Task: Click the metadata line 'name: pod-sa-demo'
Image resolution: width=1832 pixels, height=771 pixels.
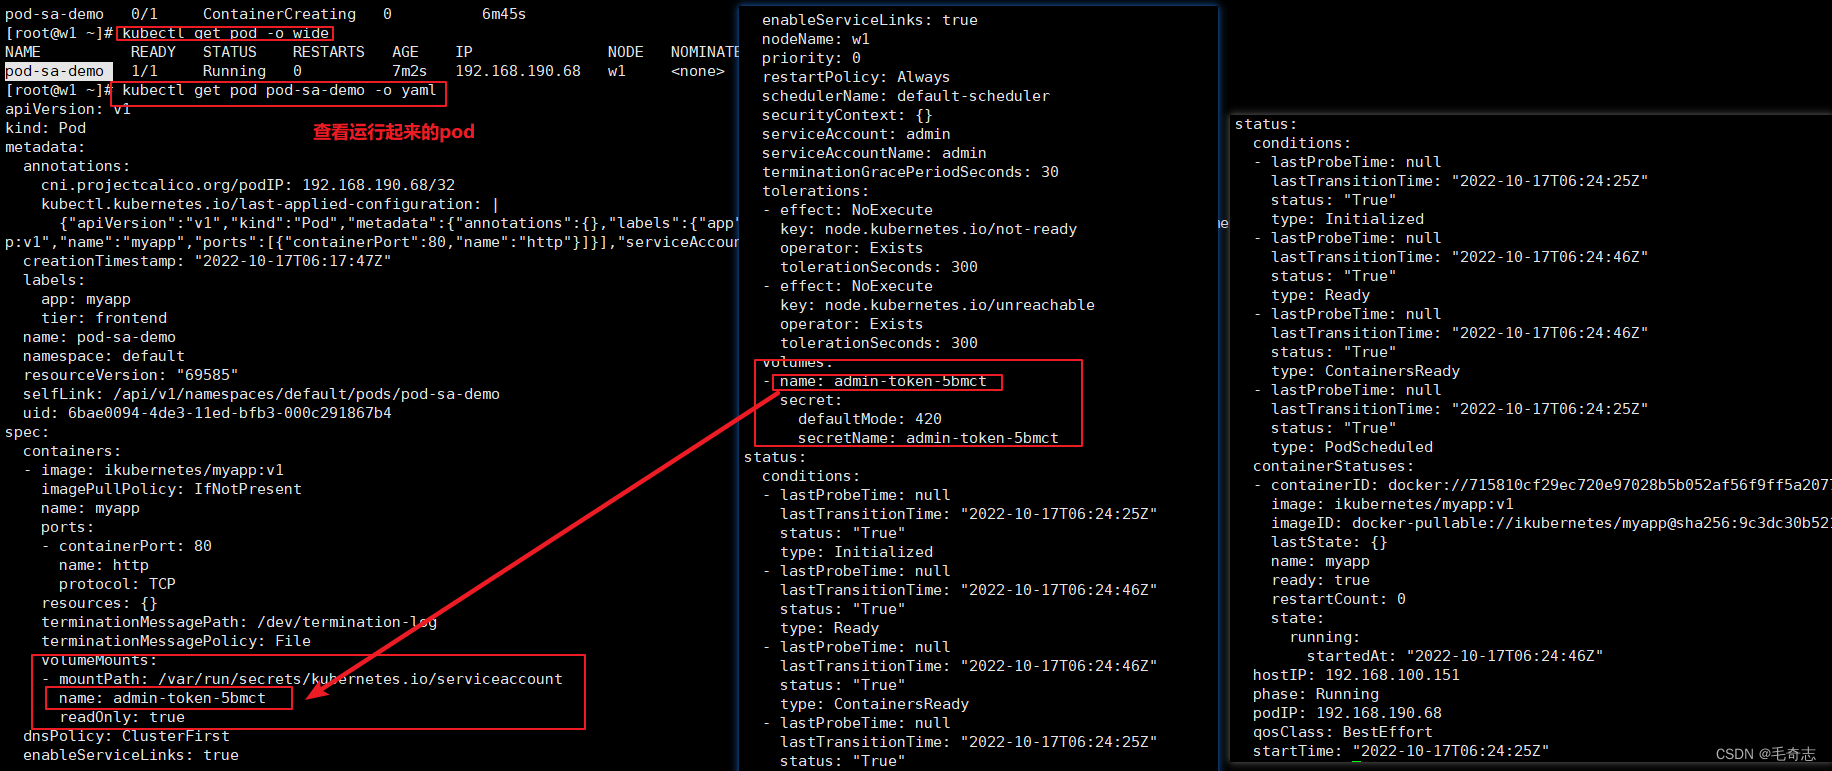Action: (x=99, y=337)
